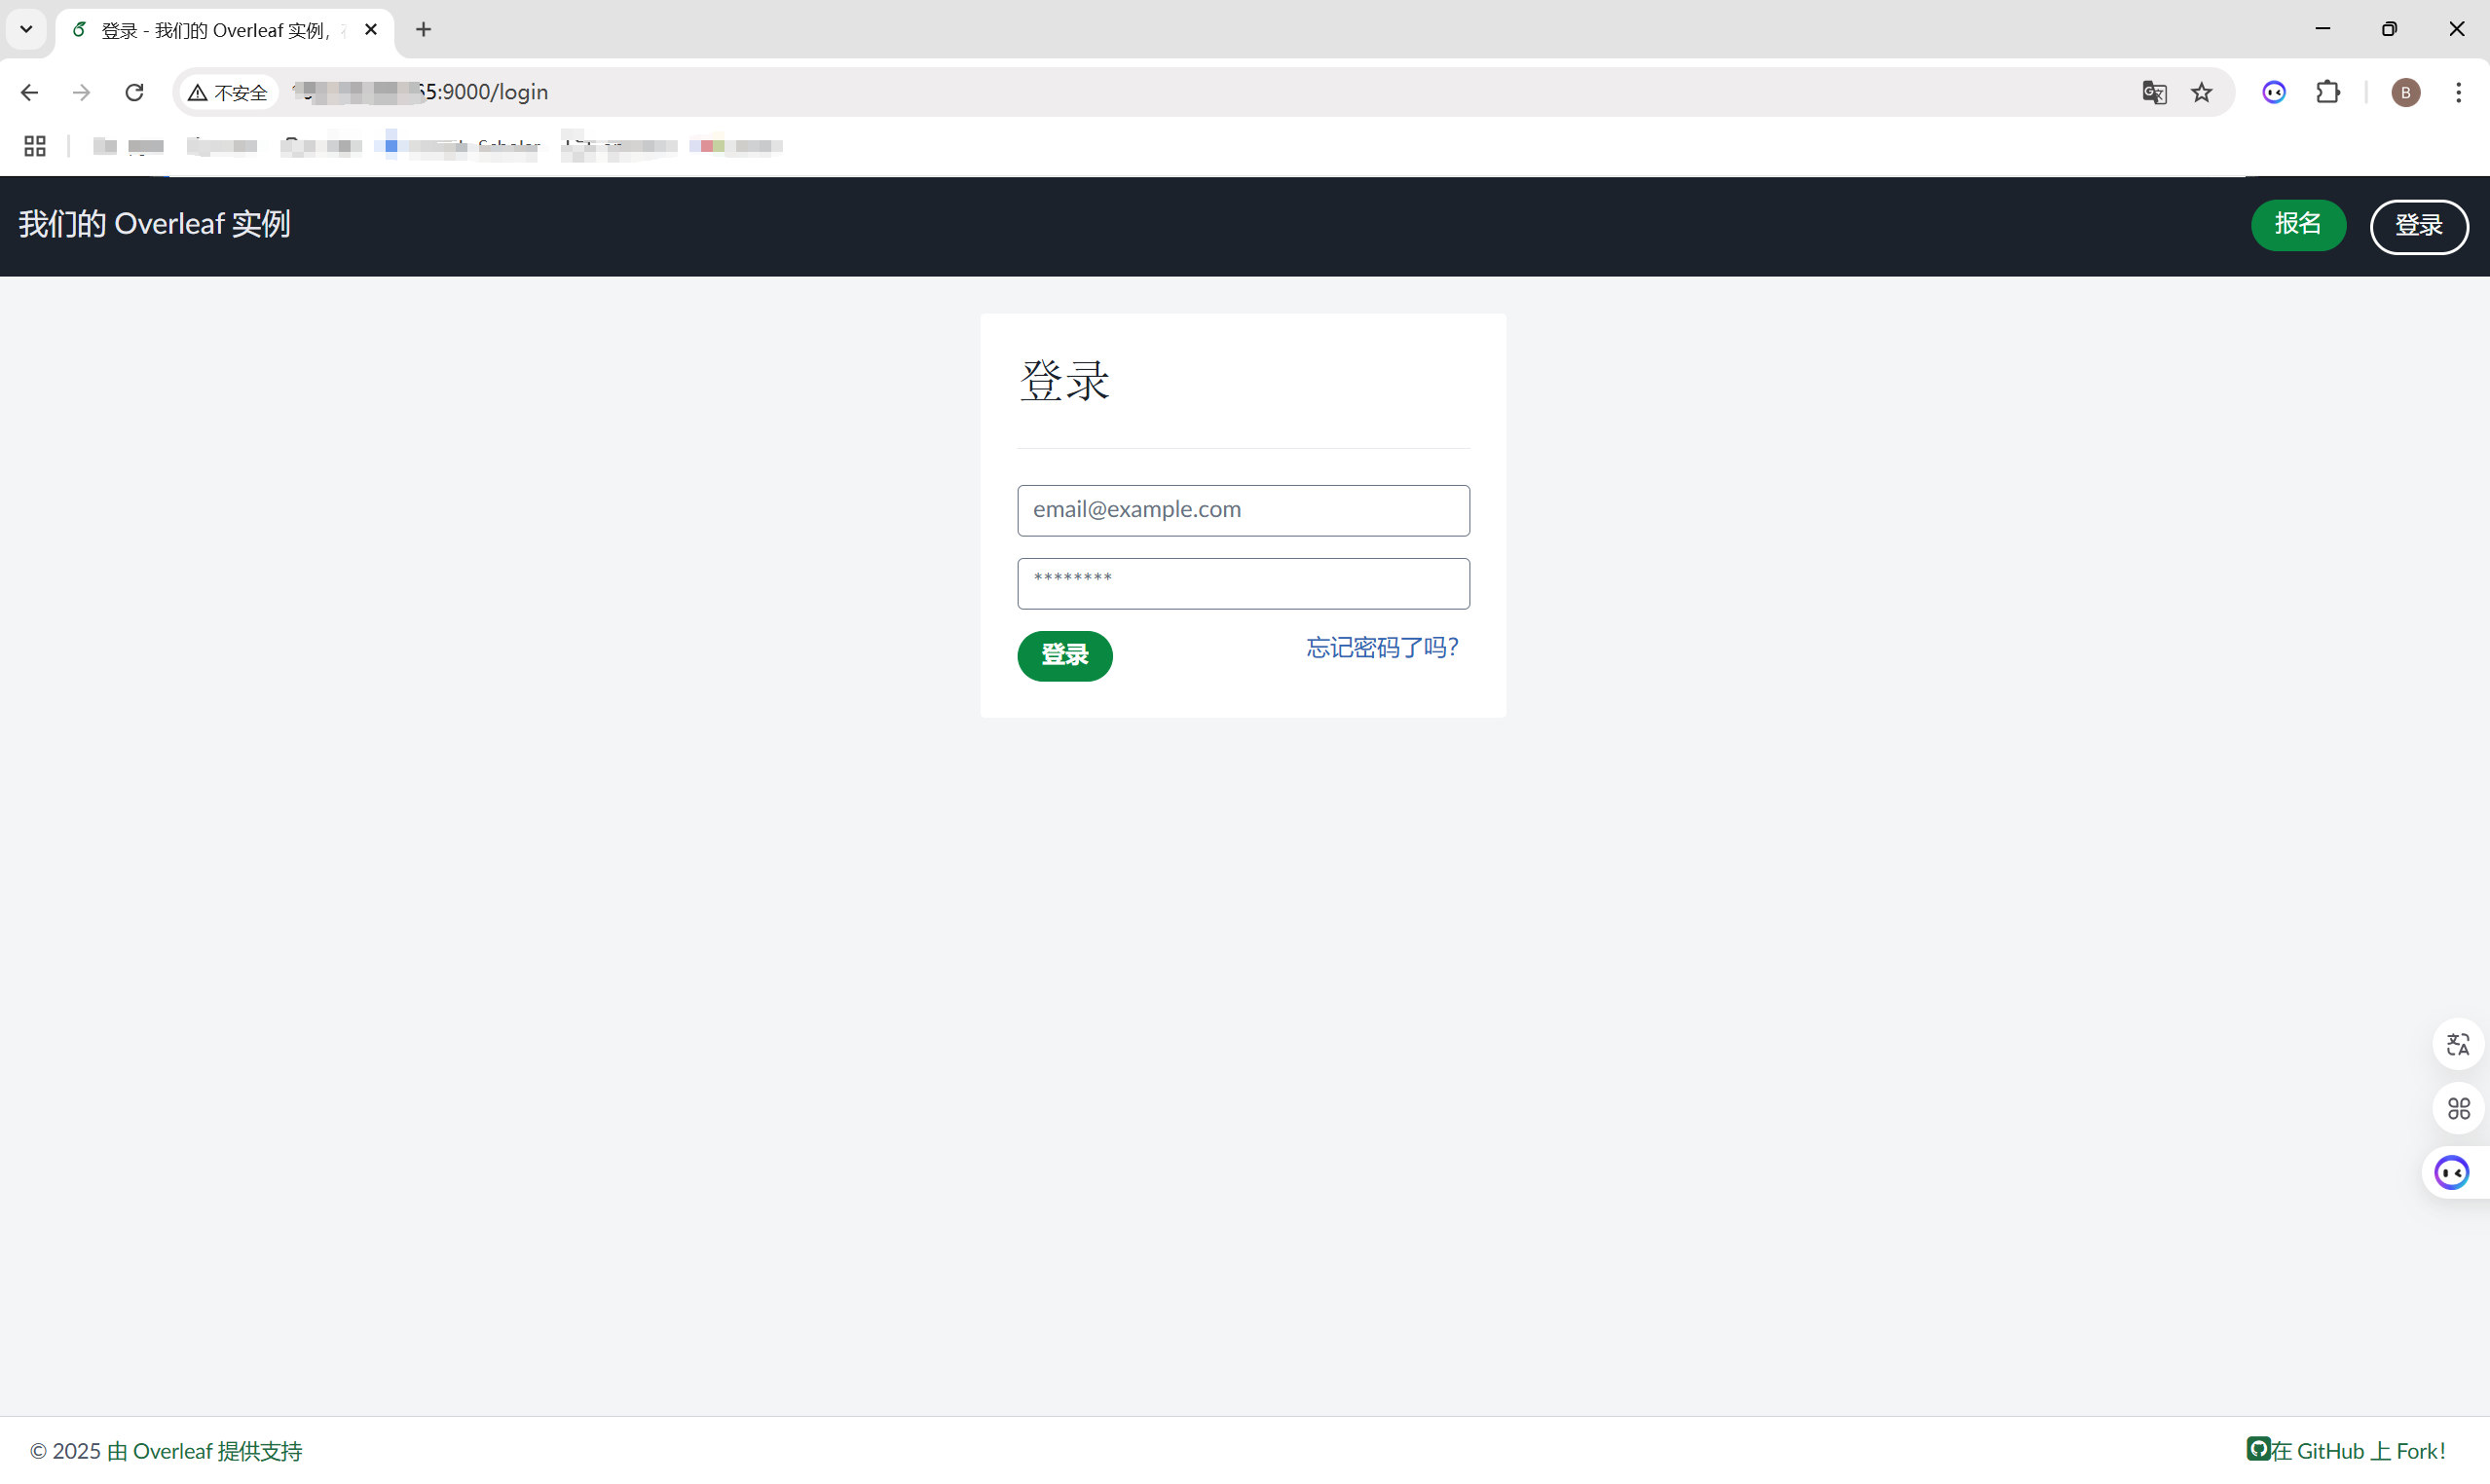
Task: Click the browser forward arrow
Action: pos(82,92)
